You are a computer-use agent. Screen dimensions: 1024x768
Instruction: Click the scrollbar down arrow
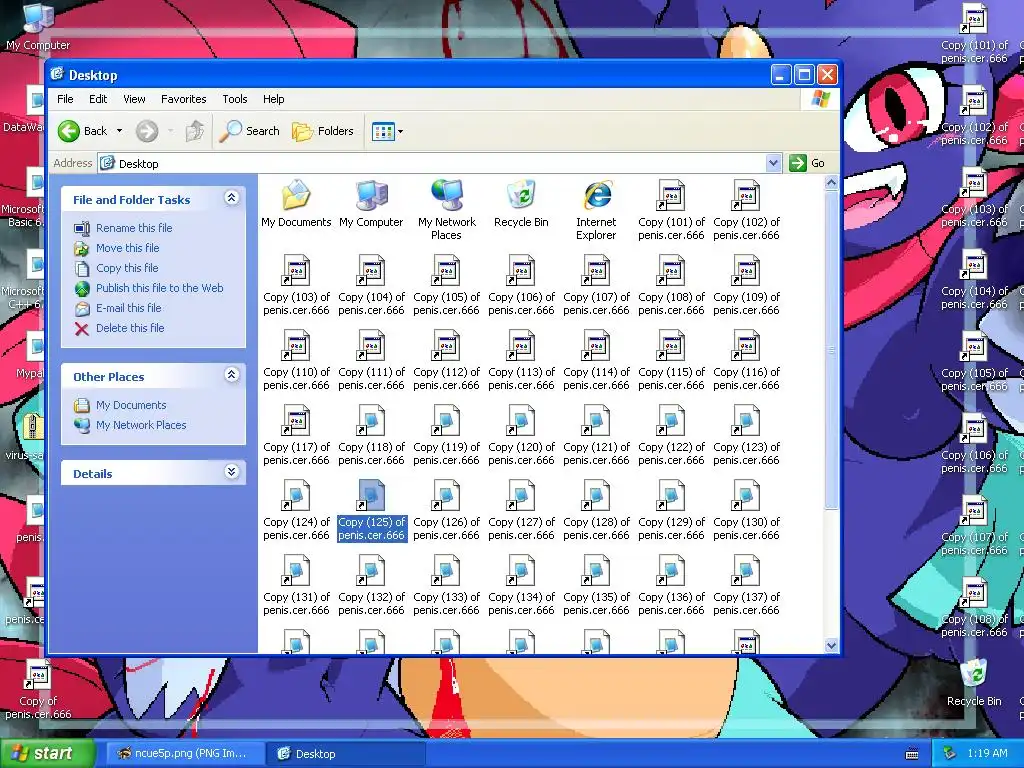831,645
